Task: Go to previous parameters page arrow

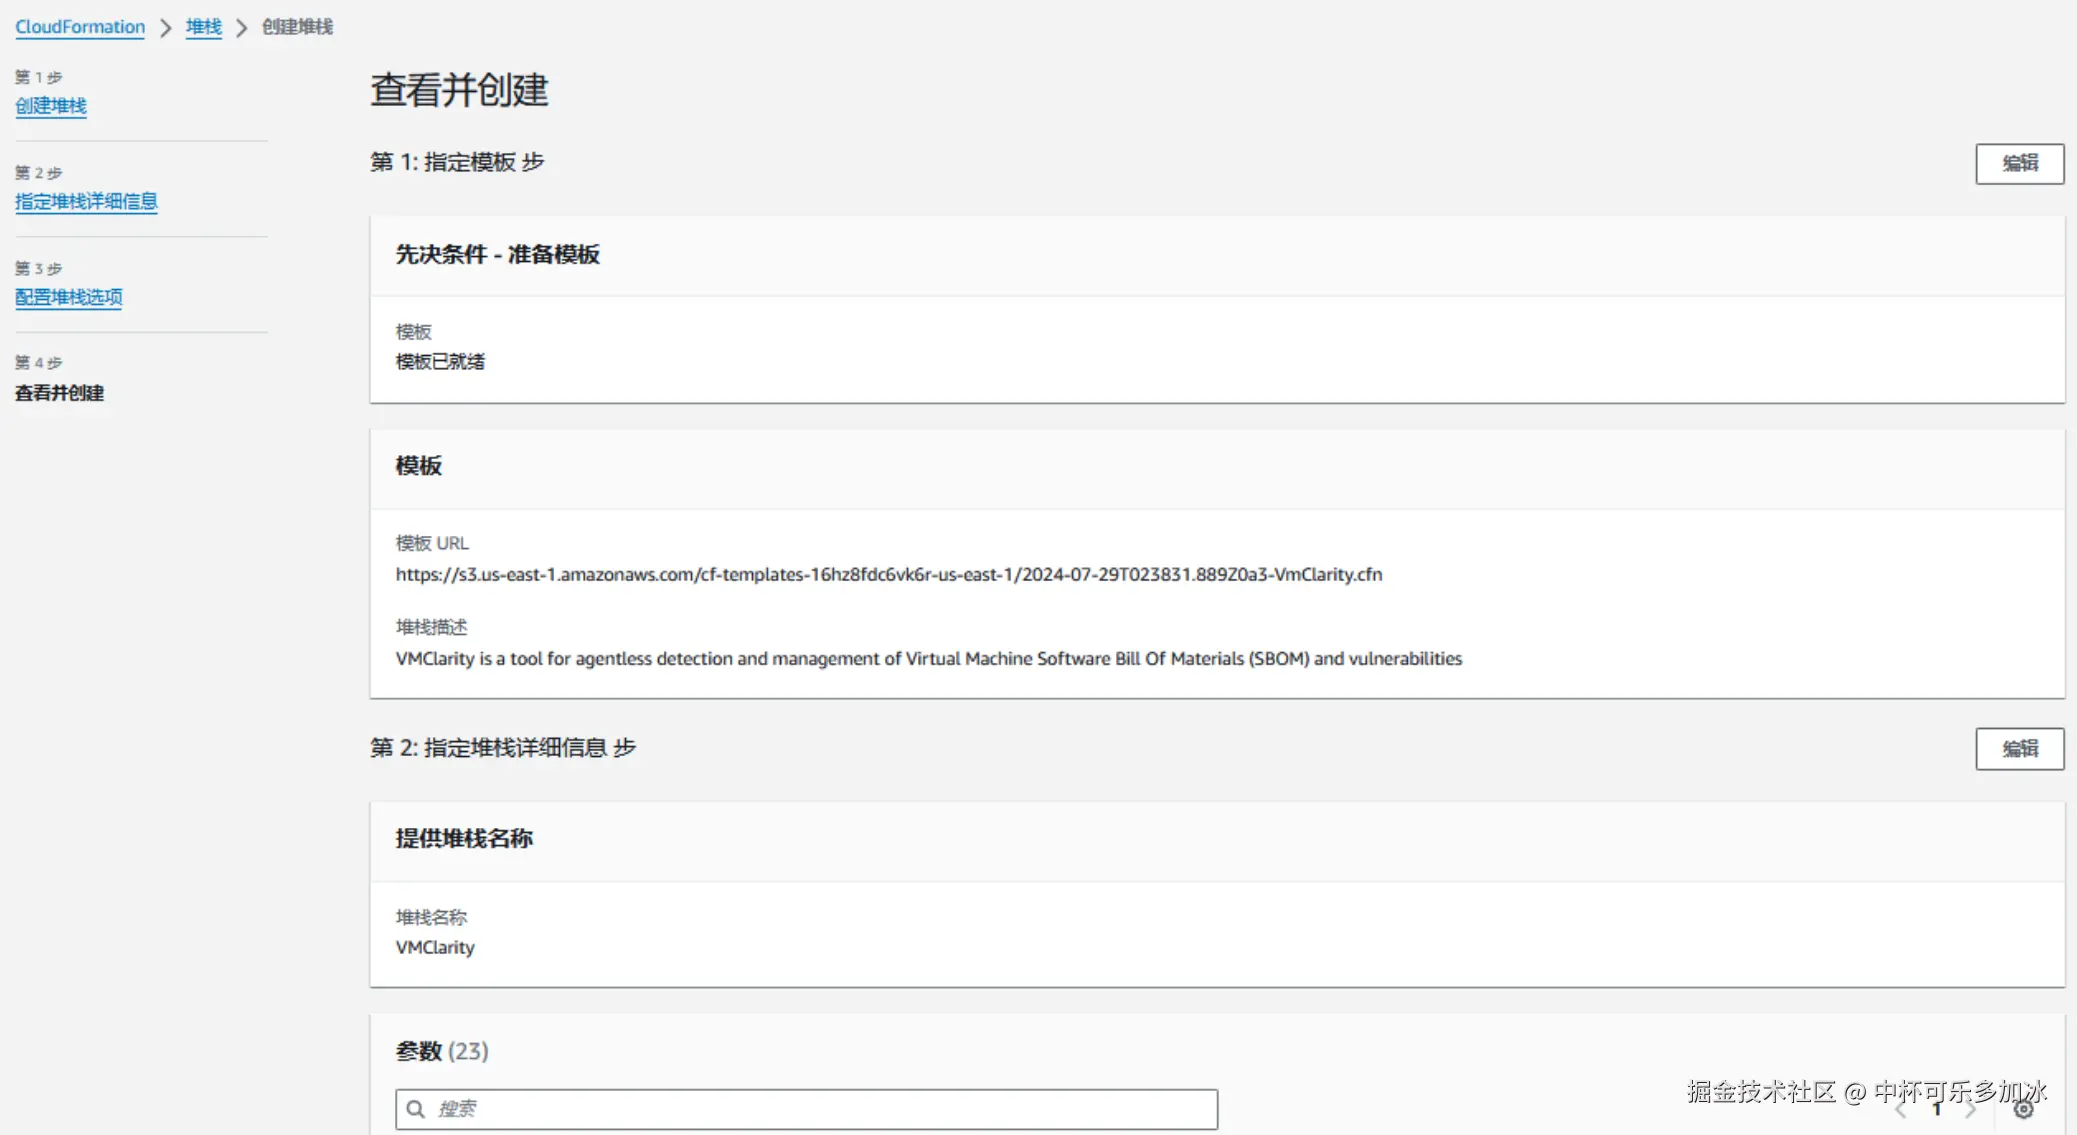Action: click(1901, 1109)
